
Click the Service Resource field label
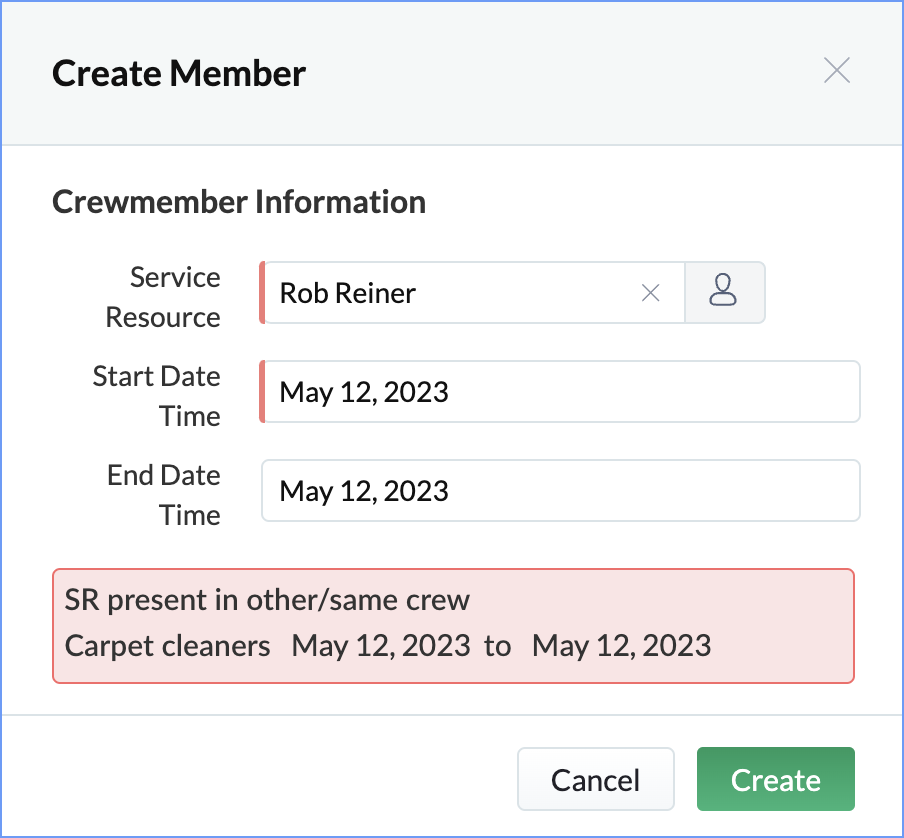click(x=164, y=297)
